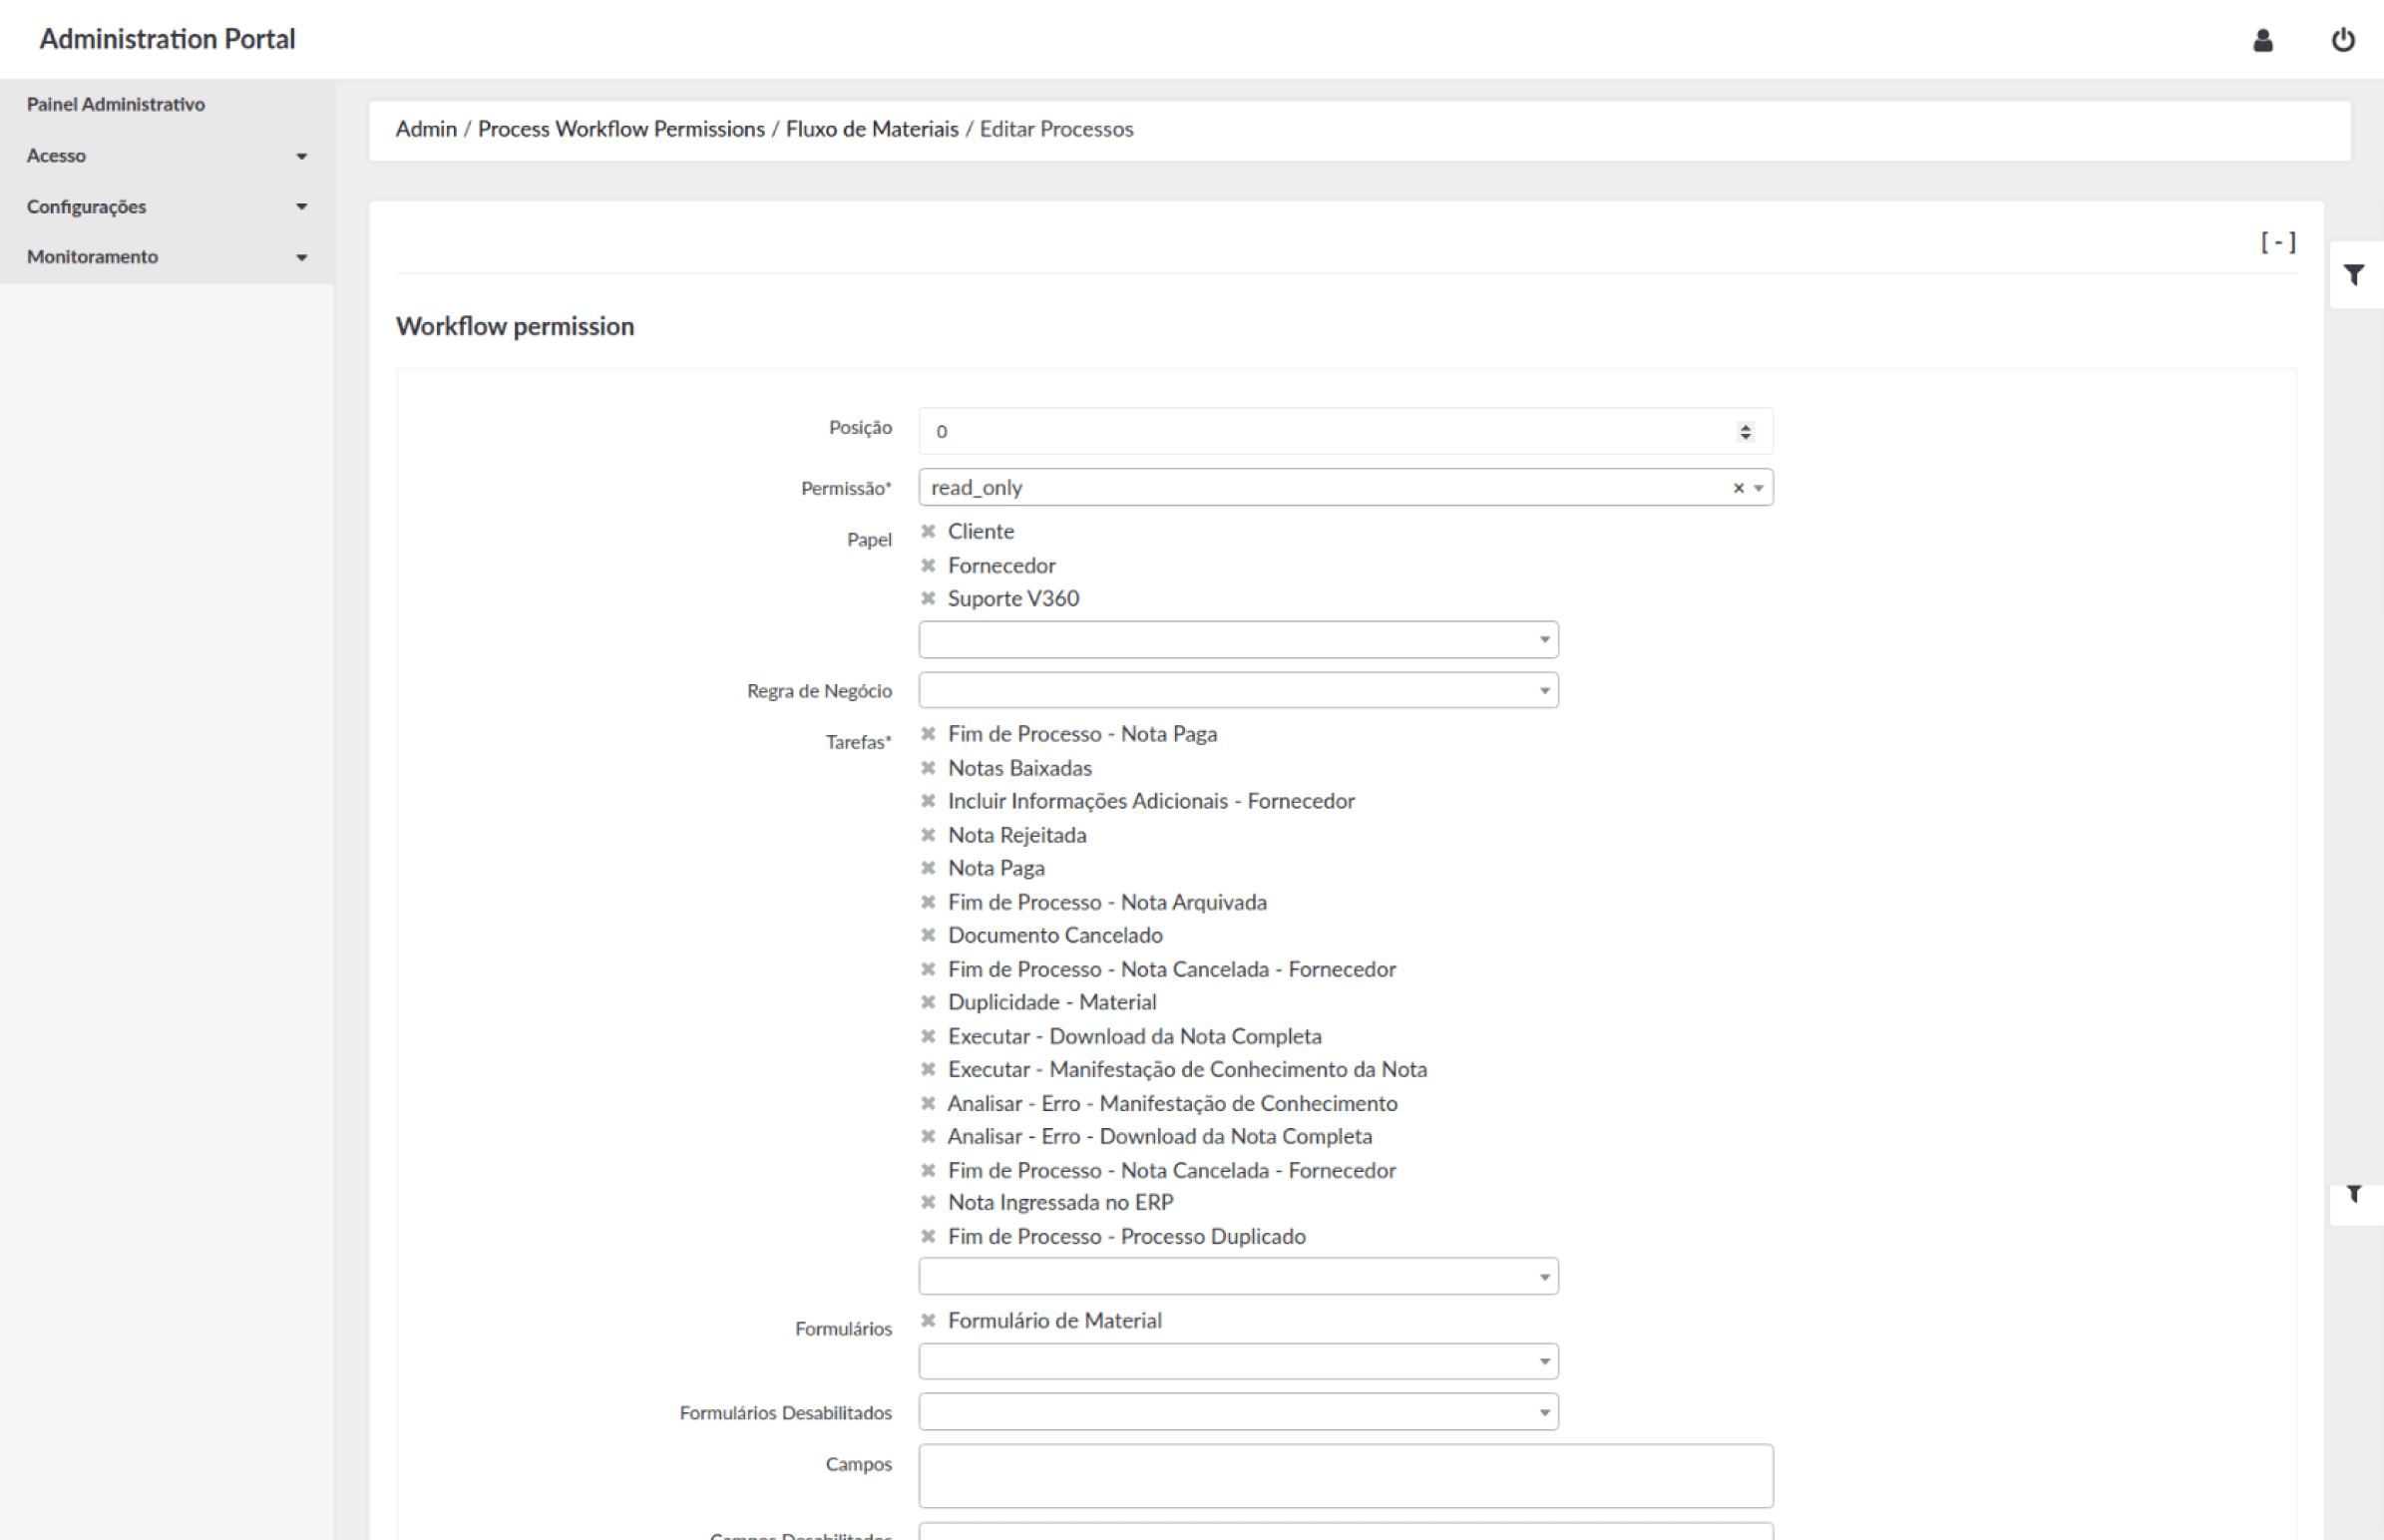Go to Fluxo de Materiais breadcrumb
The width and height of the screenshot is (2384, 1540).
pos(871,129)
